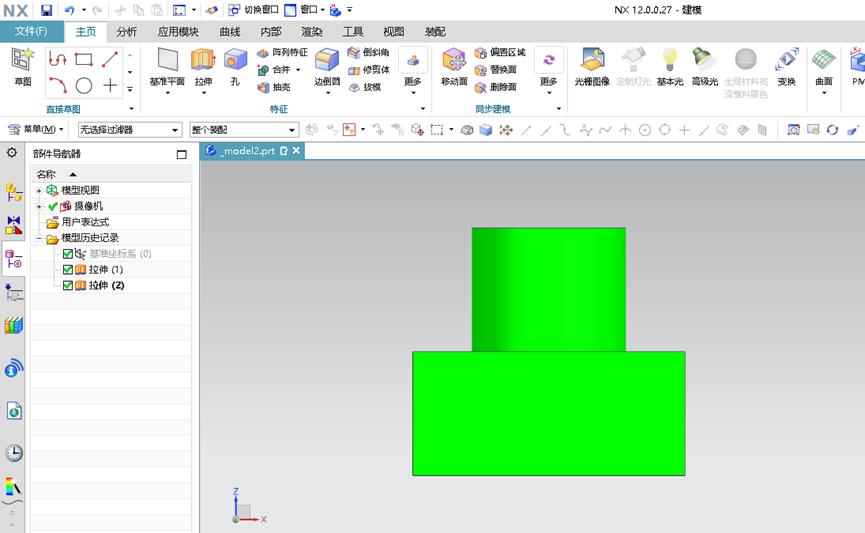Click the Unite (合并) command
Screen dimensions: 865x533
point(274,70)
